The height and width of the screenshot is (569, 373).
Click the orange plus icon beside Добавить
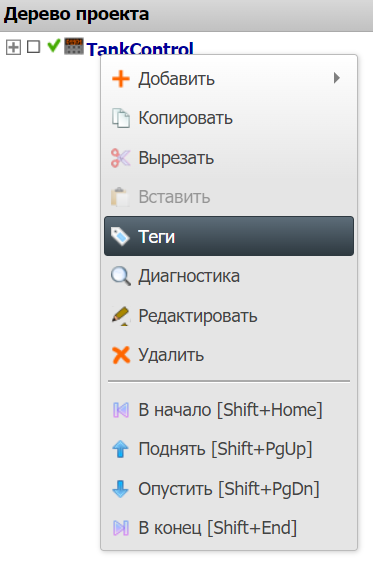coord(121,79)
